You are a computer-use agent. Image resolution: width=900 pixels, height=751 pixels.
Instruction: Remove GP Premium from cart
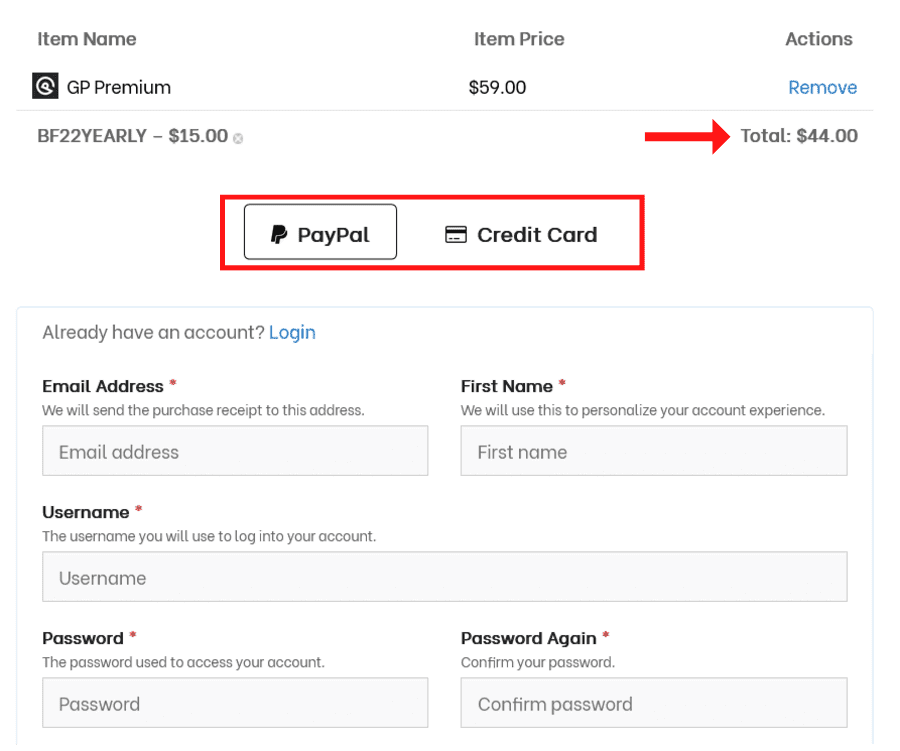coord(822,87)
